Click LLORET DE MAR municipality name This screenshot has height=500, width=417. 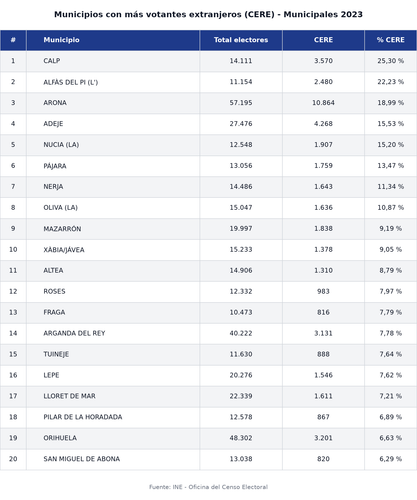tap(69, 396)
